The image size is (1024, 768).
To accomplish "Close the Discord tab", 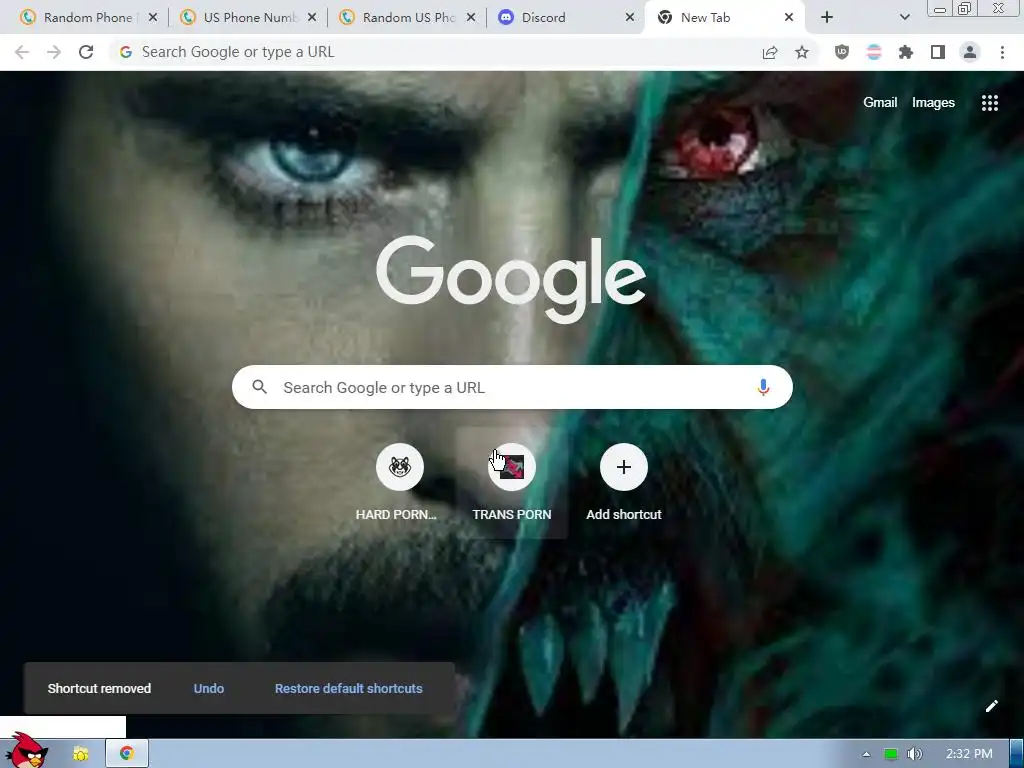I will pos(630,18).
